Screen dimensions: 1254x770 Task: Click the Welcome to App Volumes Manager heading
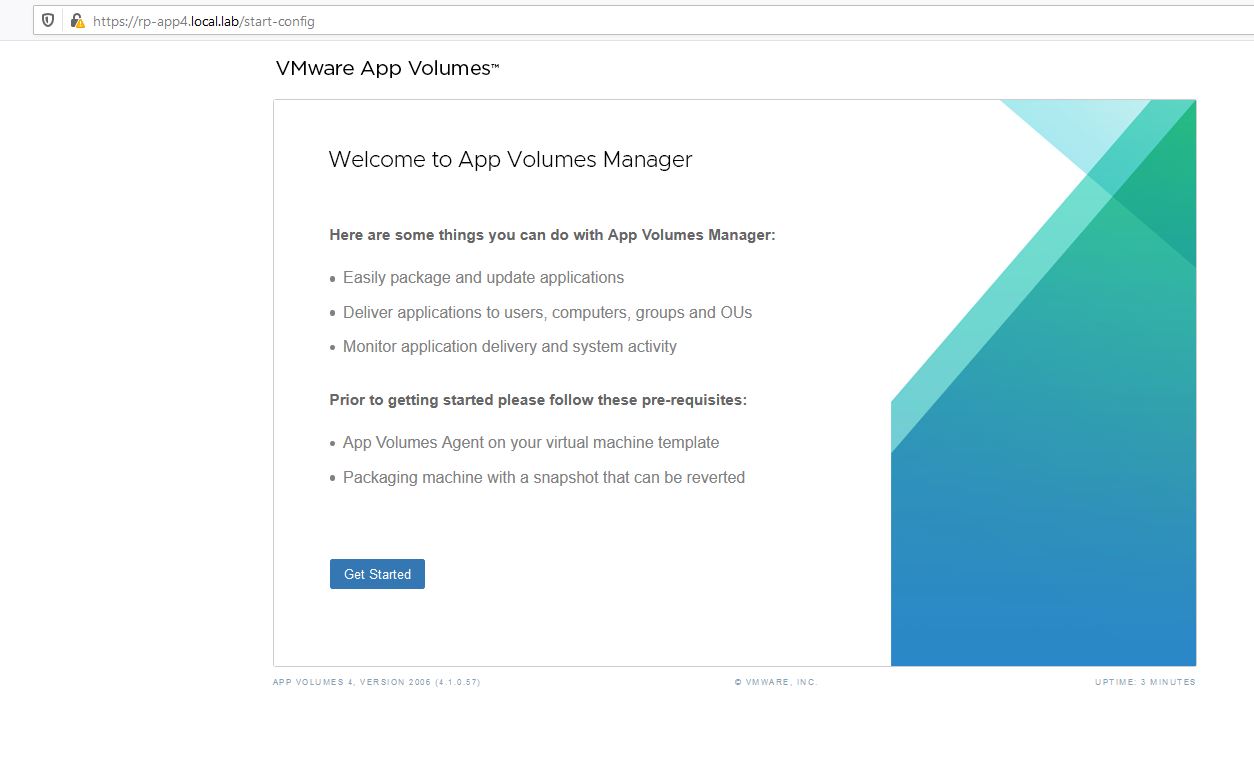(x=510, y=159)
